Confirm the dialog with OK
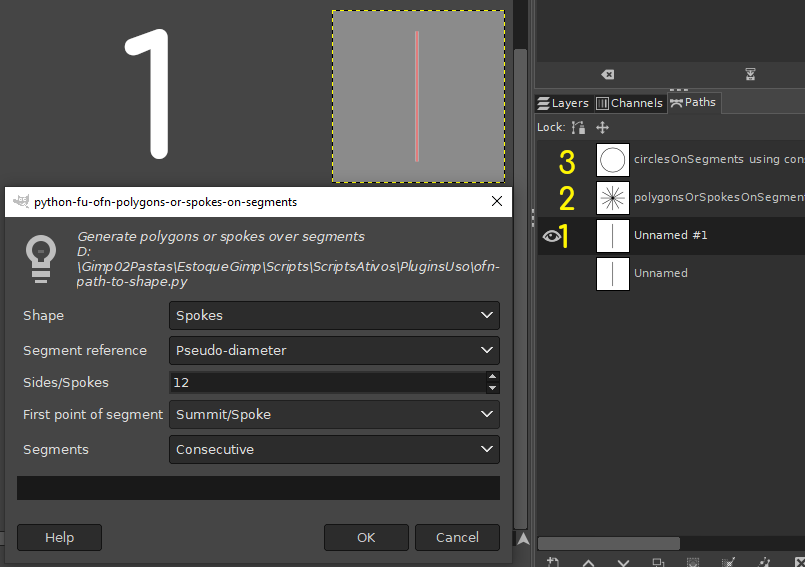This screenshot has width=805, height=567. 366,537
